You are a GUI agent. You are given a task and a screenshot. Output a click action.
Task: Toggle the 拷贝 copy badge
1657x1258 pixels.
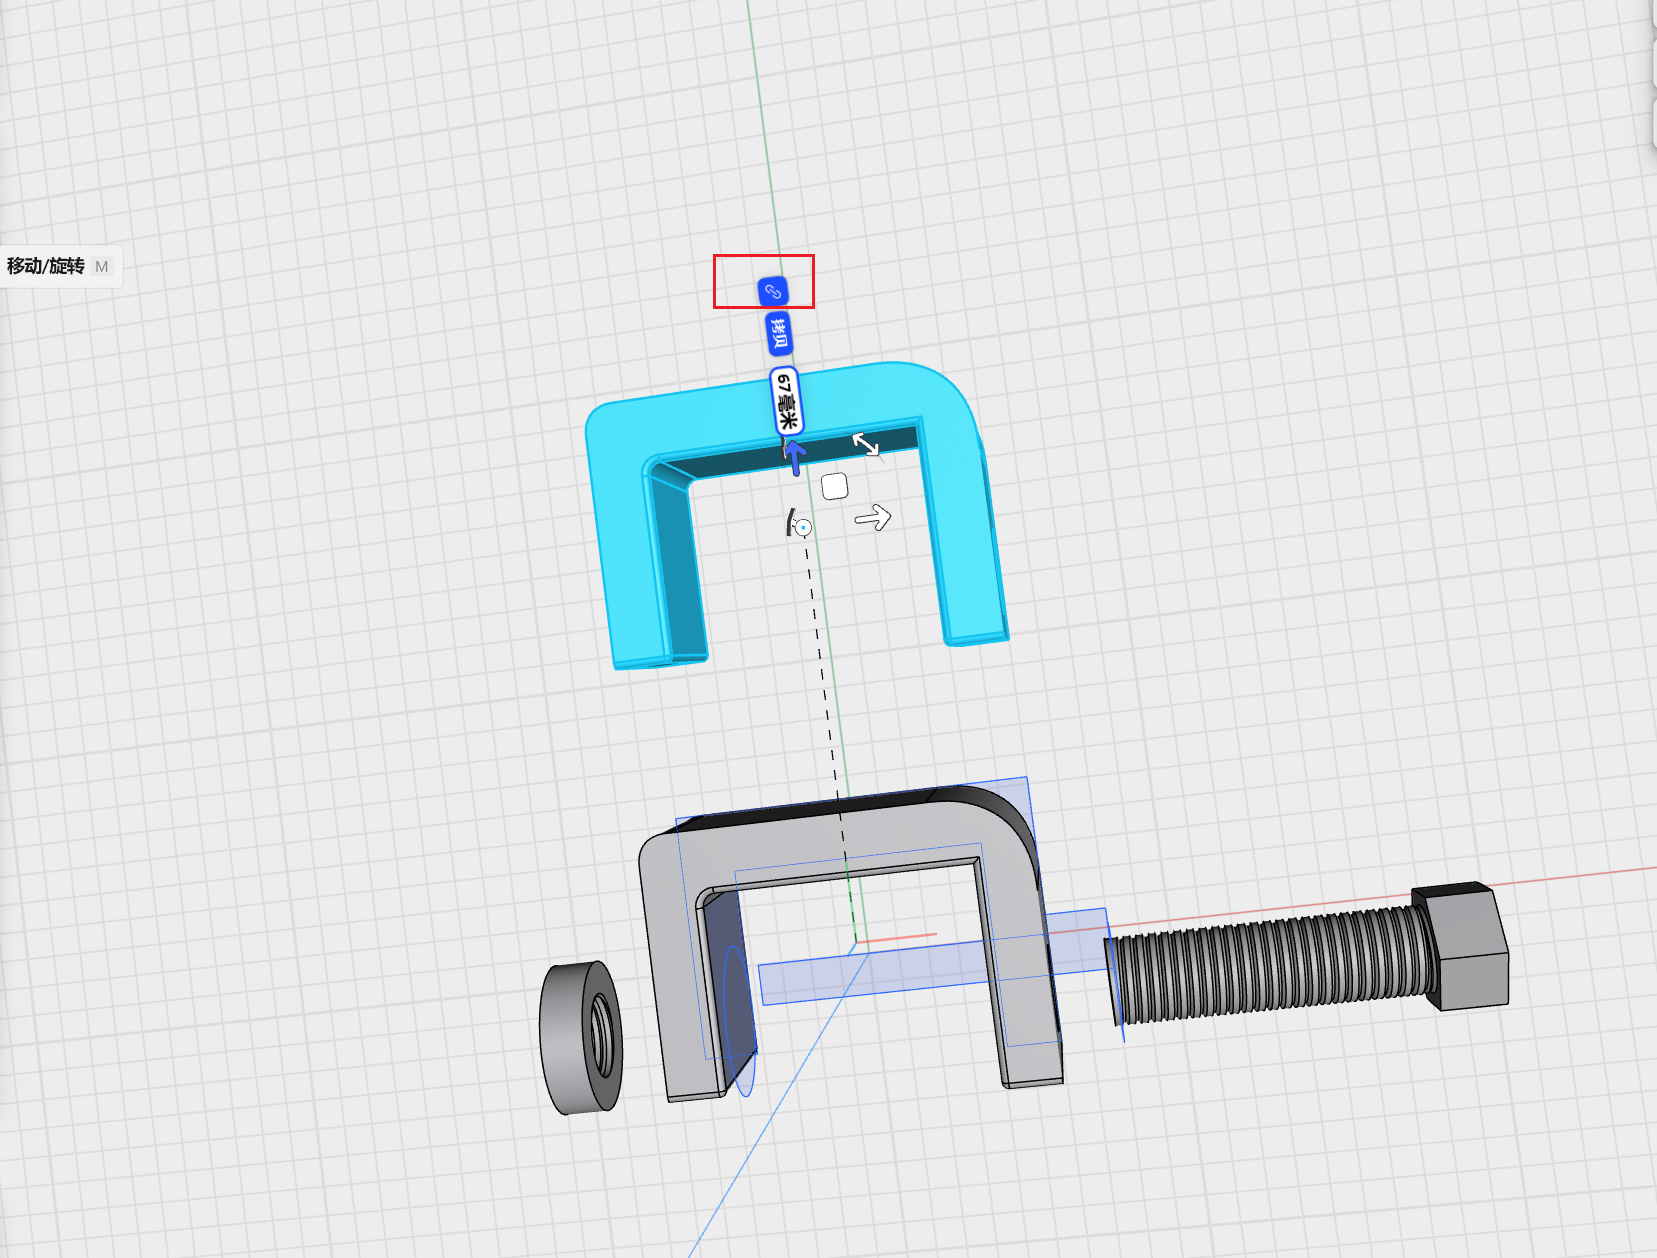tap(779, 334)
